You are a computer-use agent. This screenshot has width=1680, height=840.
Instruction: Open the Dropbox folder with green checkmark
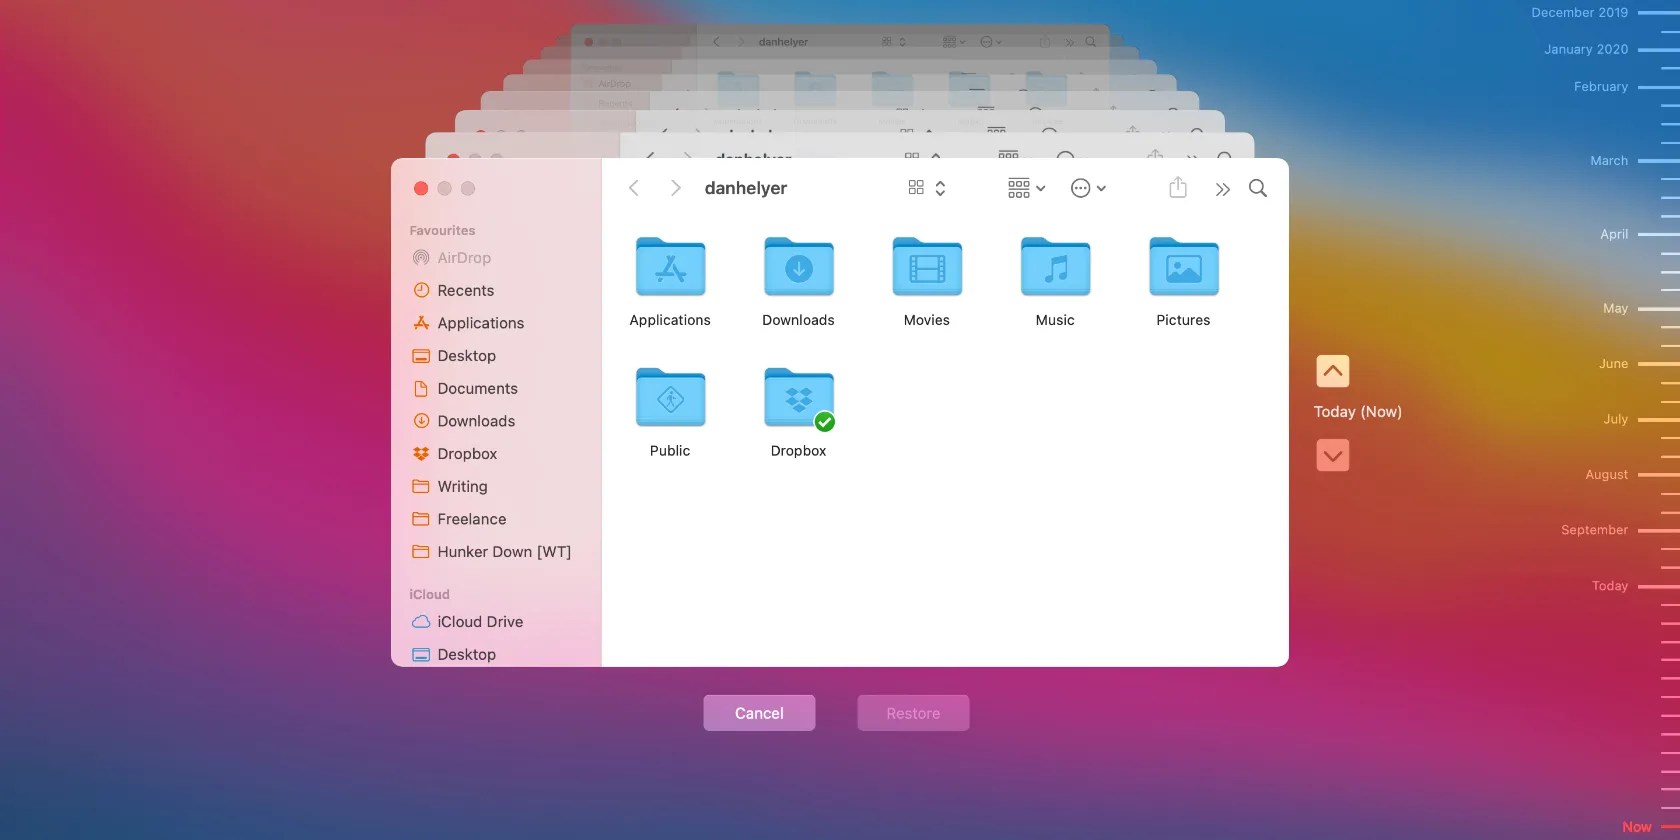coord(798,398)
